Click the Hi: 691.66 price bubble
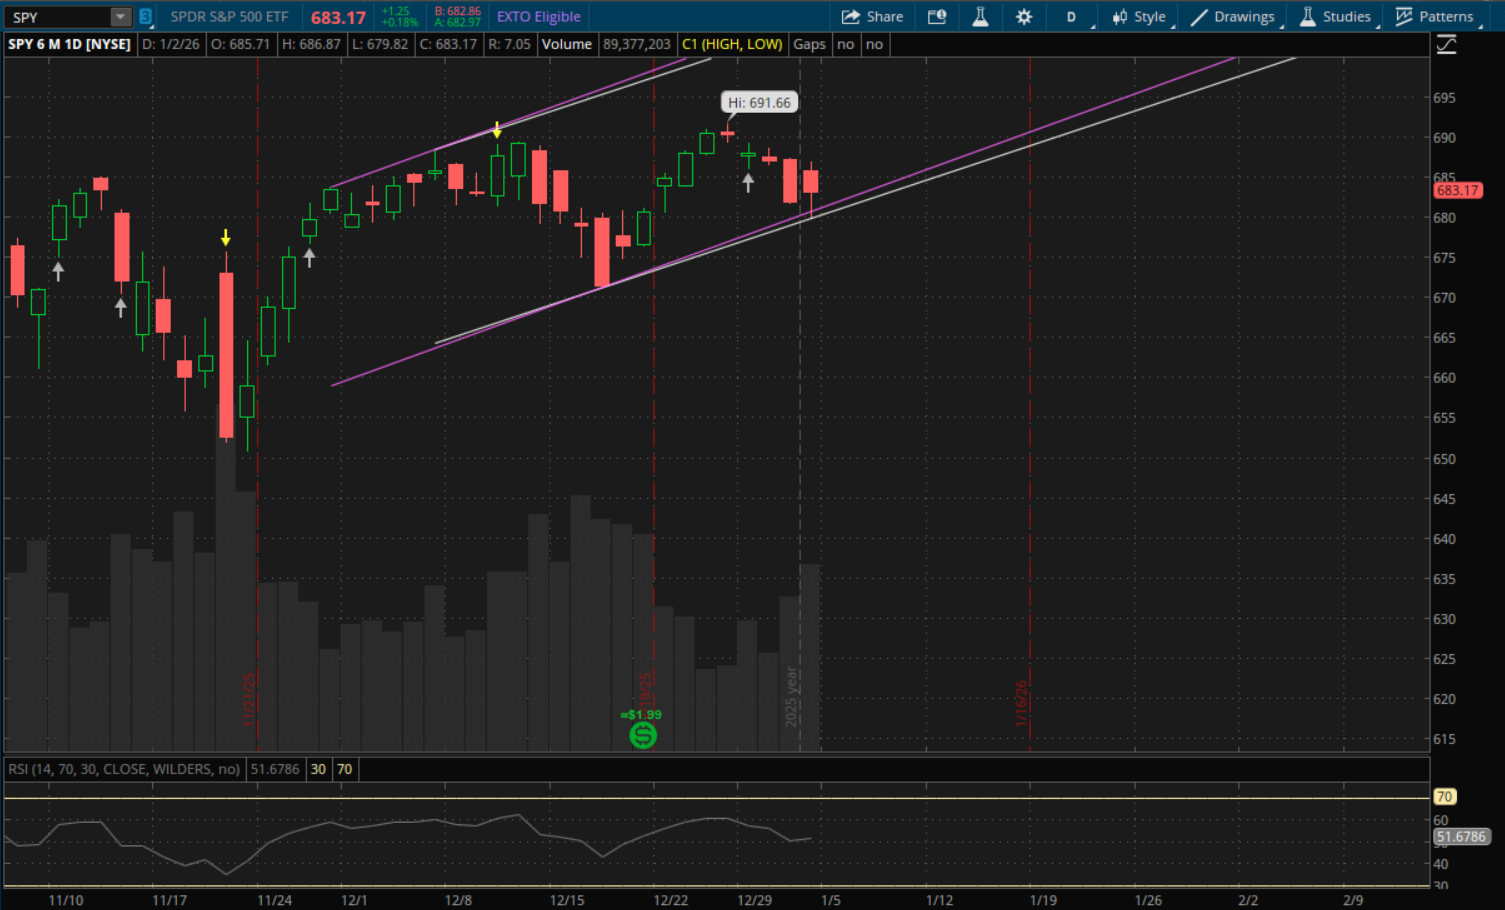Image resolution: width=1505 pixels, height=910 pixels. pyautogui.click(x=759, y=103)
